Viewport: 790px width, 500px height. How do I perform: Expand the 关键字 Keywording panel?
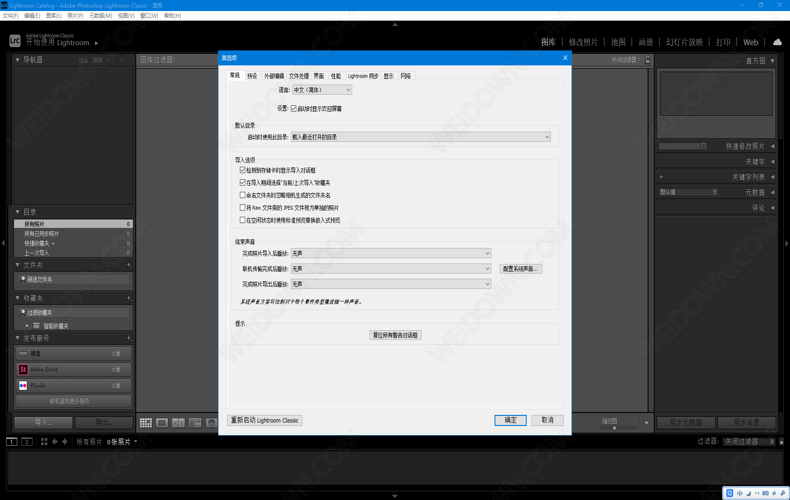(x=772, y=162)
